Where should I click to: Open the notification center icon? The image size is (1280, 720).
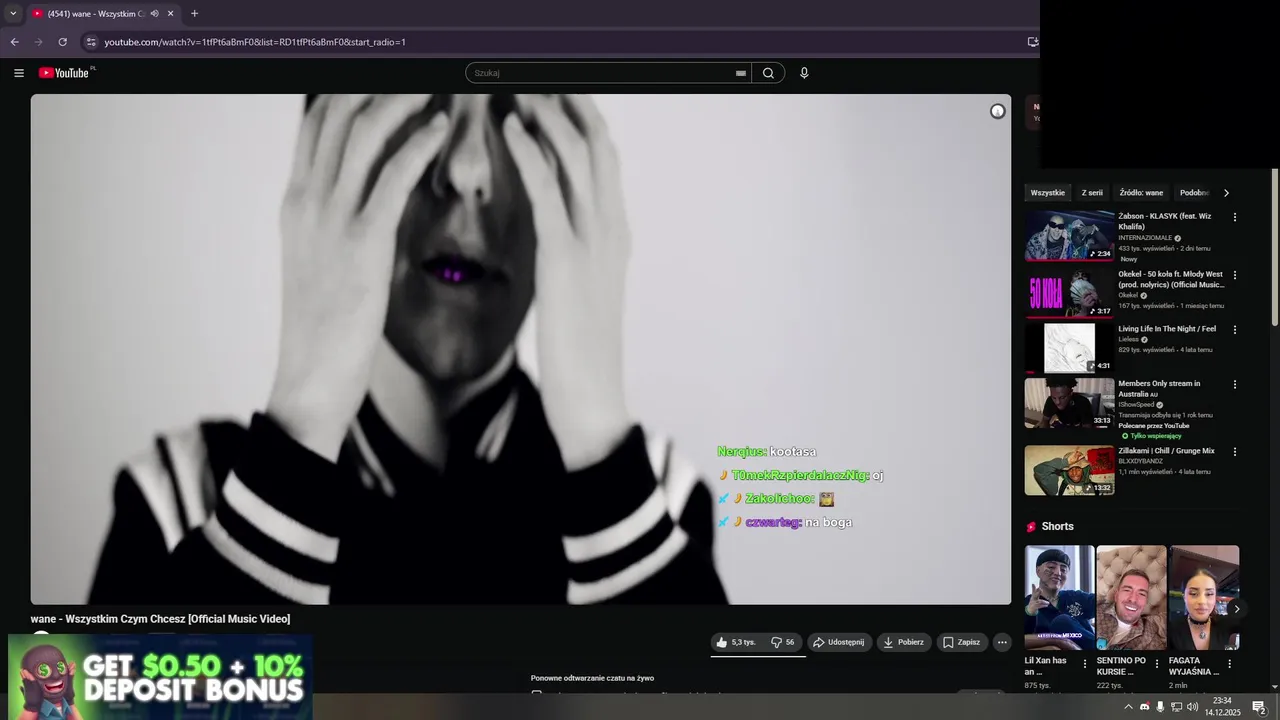pos(1259,707)
